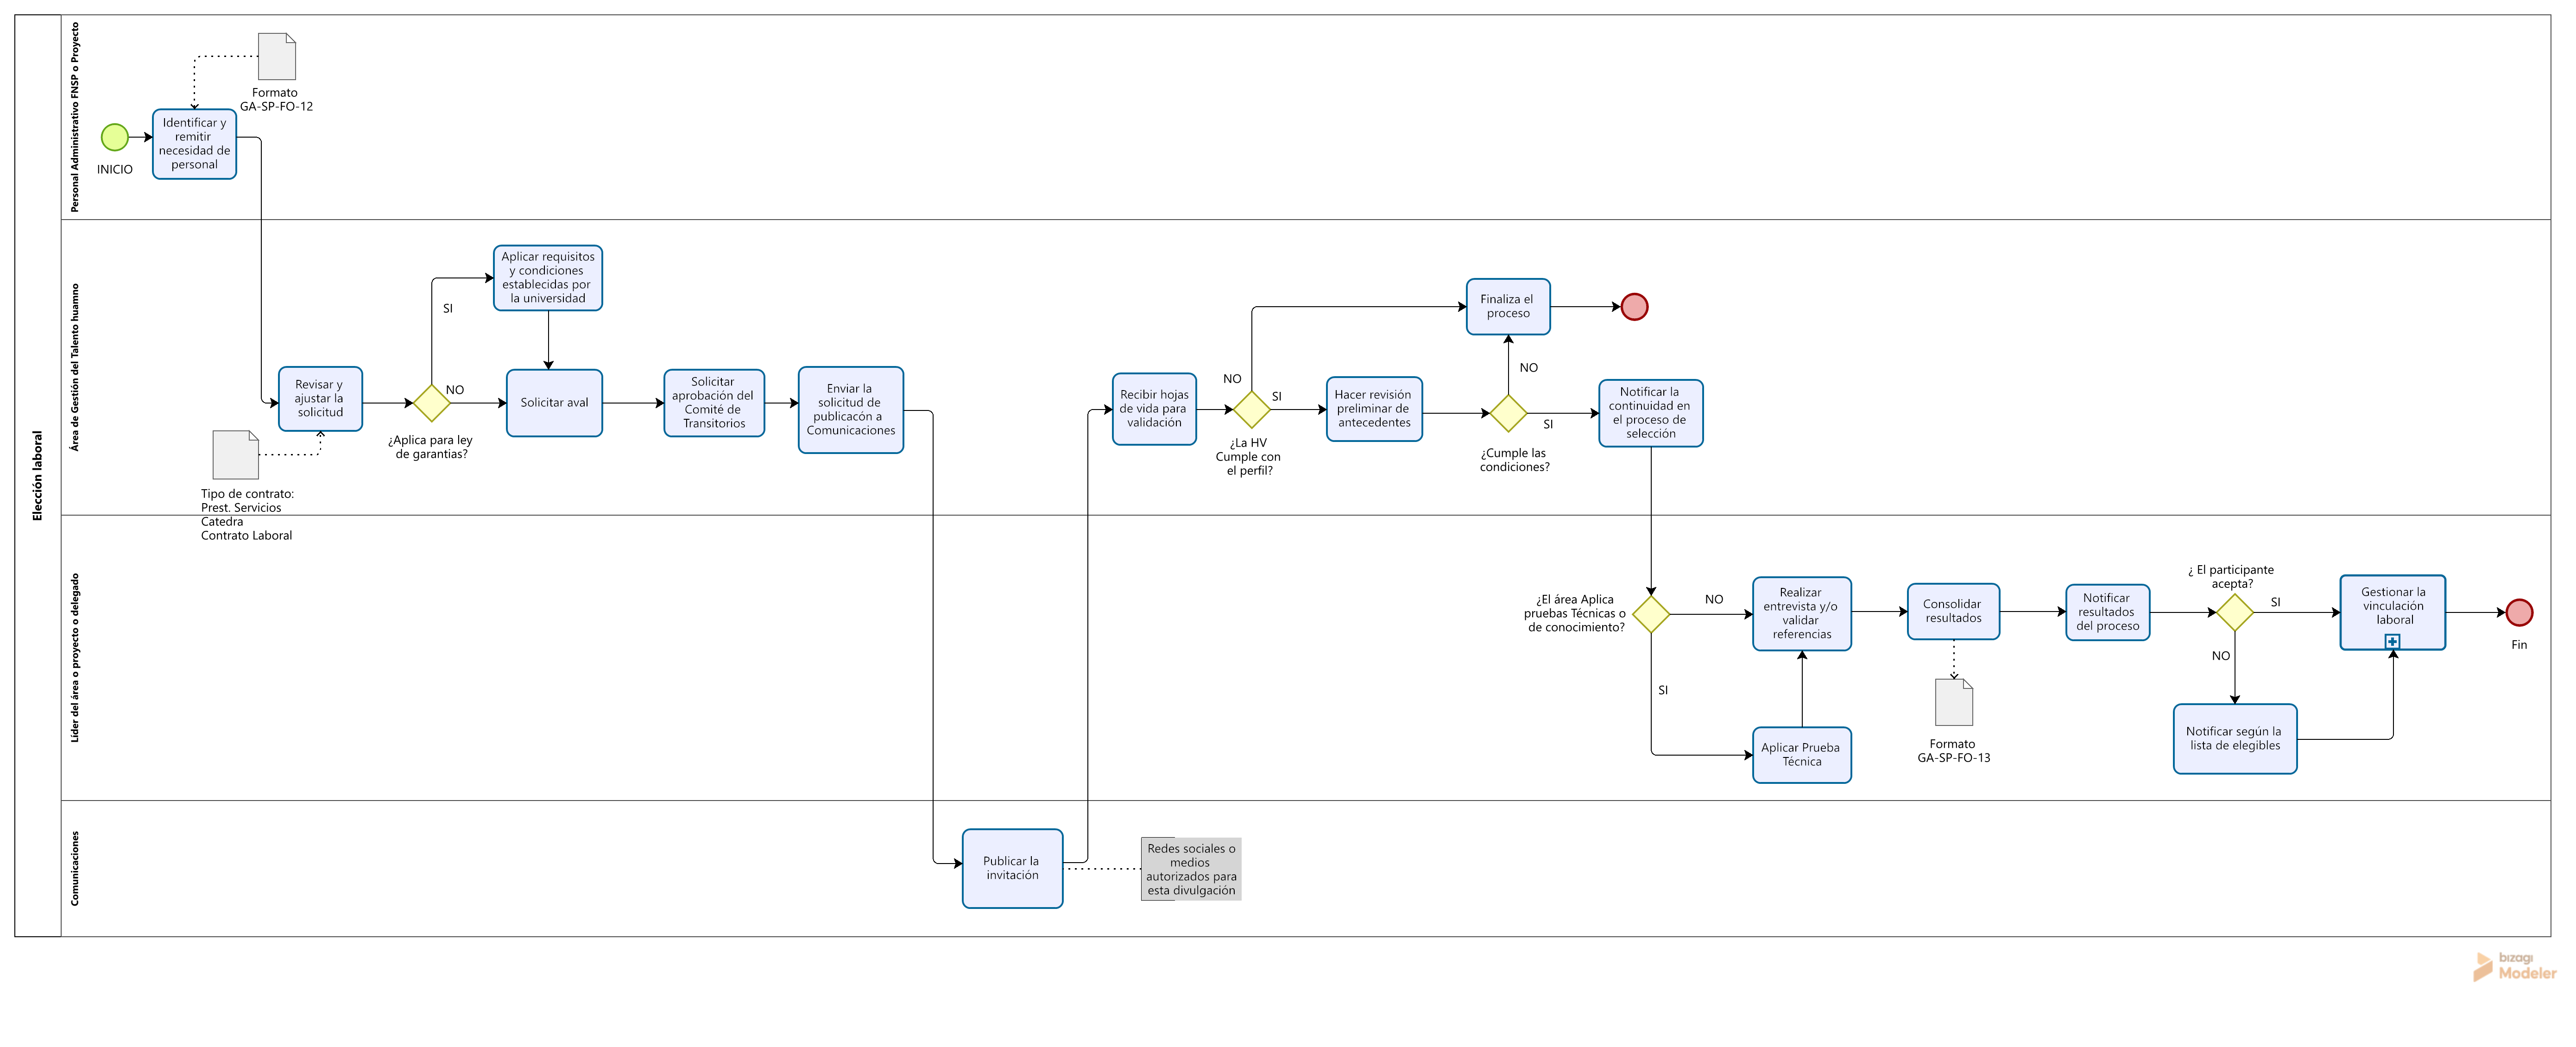Click the 'NO' label below 'Finaliza el proceso'
The height and width of the screenshot is (1047, 2576).
(1529, 368)
